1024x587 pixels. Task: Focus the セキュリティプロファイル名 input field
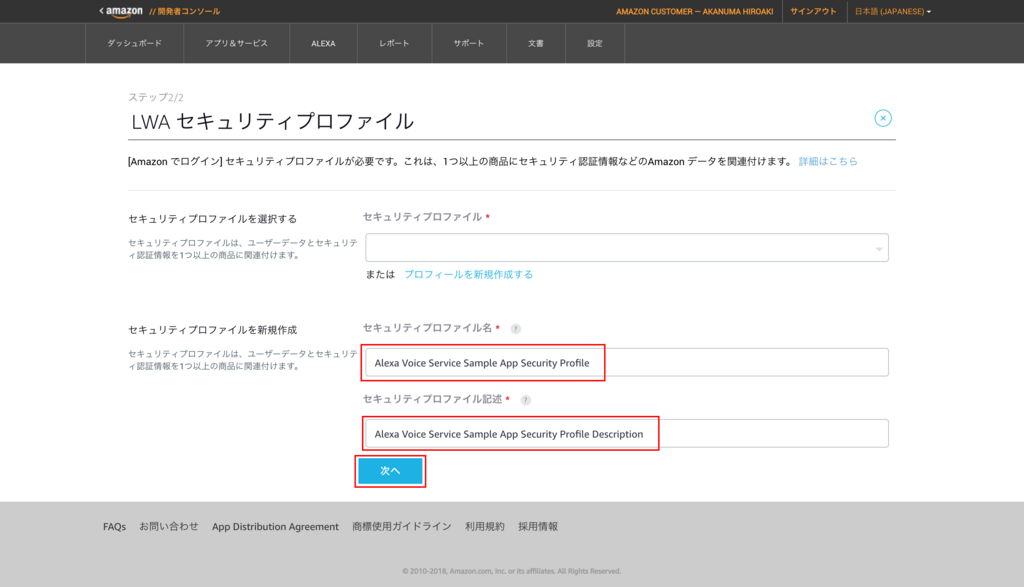click(627, 362)
